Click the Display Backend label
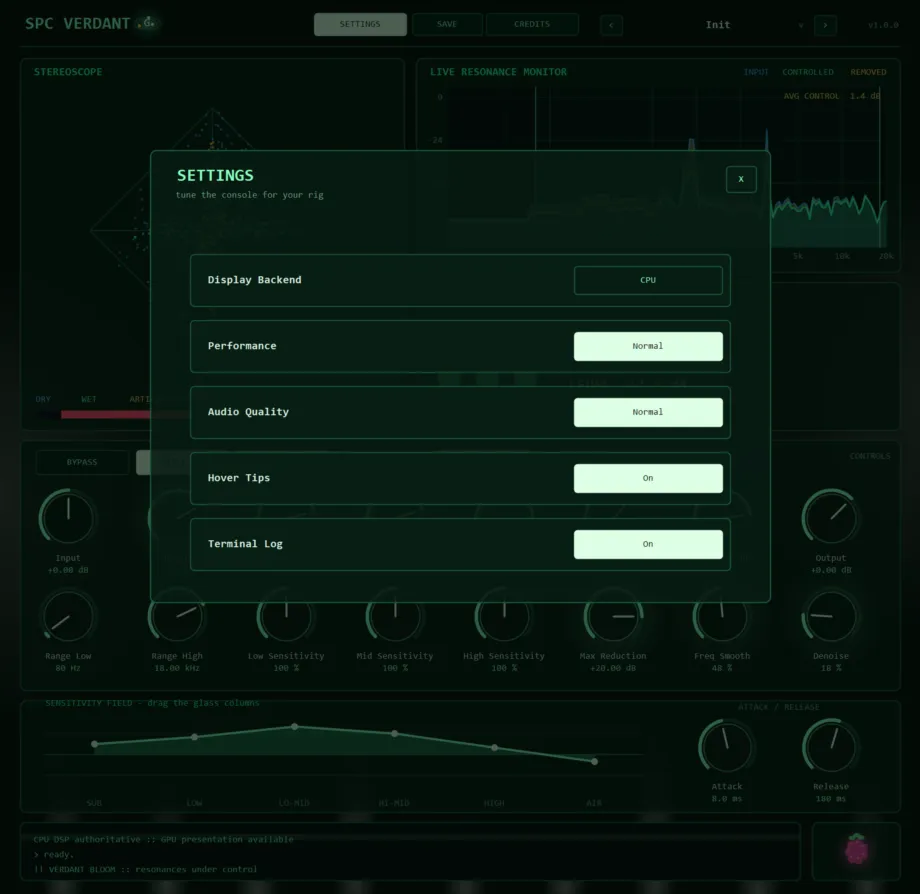 [x=255, y=280]
